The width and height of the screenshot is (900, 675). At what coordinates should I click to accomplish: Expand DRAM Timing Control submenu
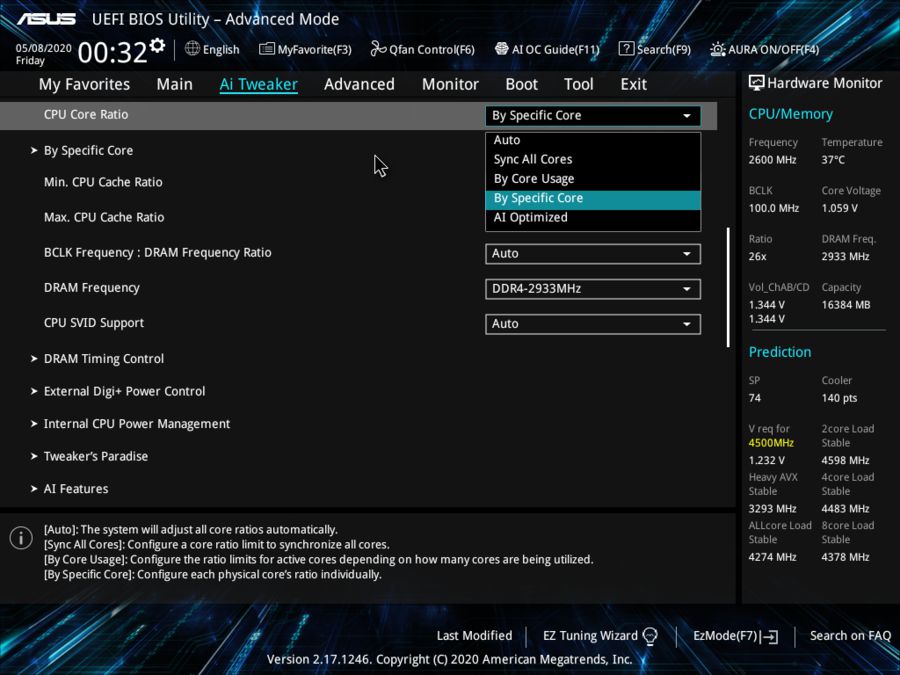click(97, 359)
